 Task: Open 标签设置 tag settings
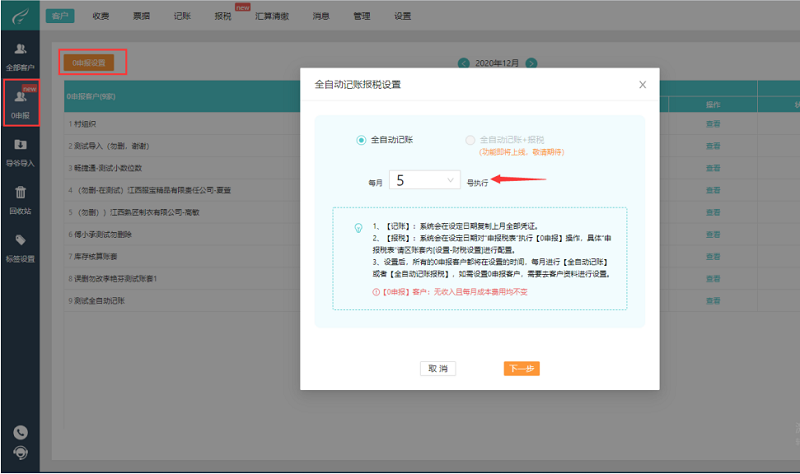tap(20, 246)
